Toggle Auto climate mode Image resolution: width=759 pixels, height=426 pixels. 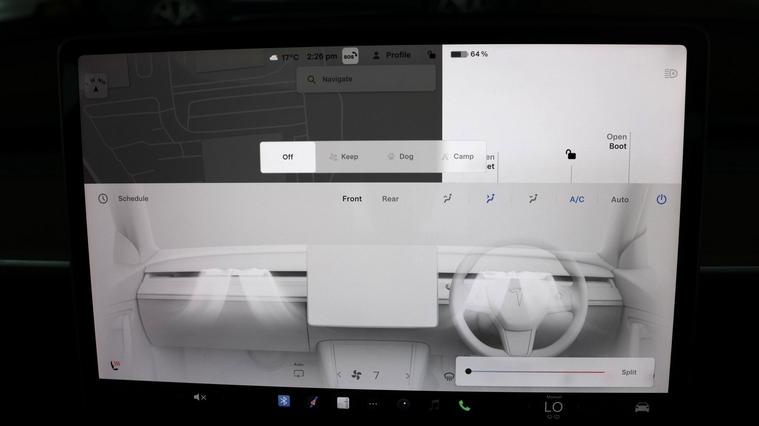(620, 200)
